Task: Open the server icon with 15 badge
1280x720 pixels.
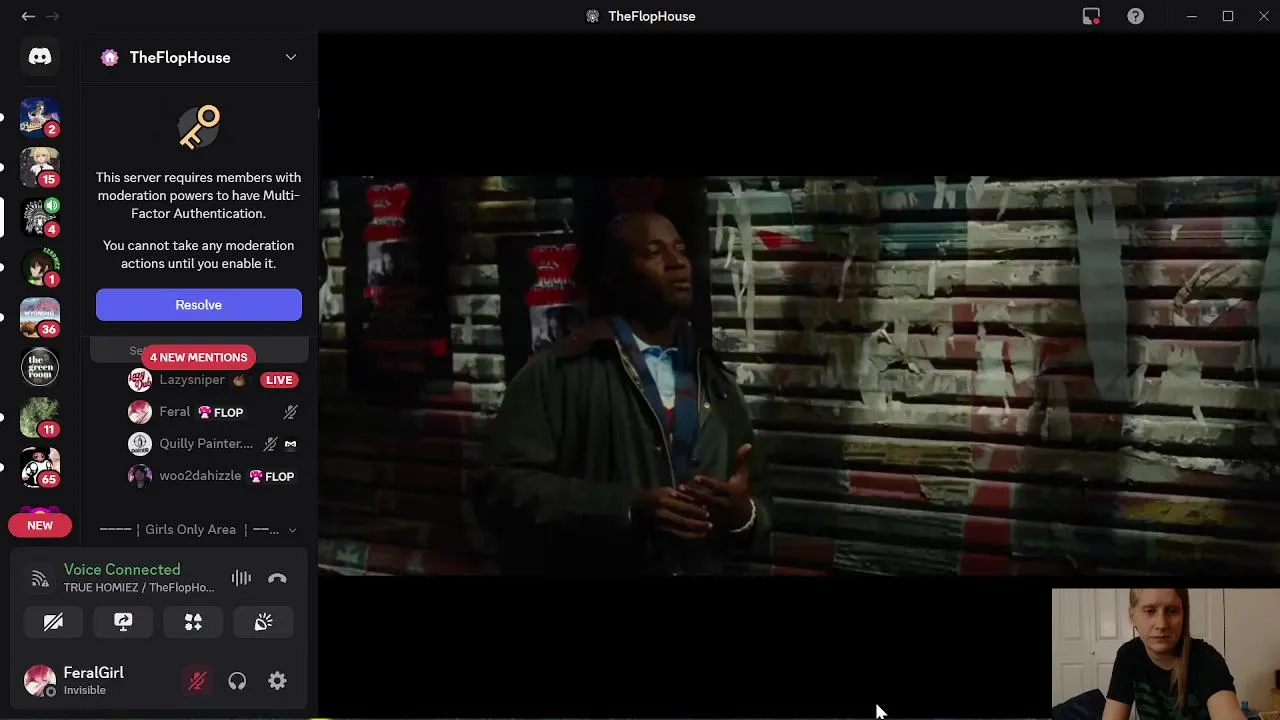Action: (40, 167)
